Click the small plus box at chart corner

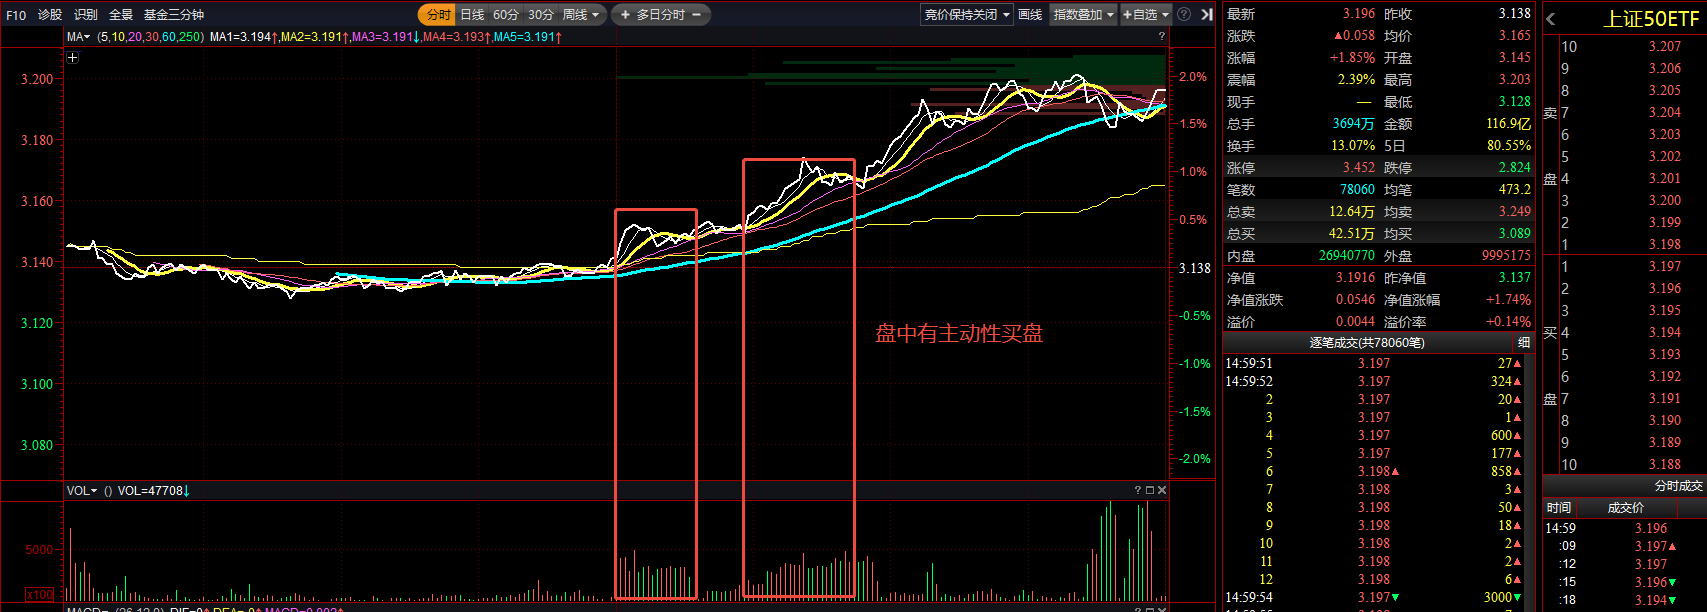pyautogui.click(x=72, y=58)
